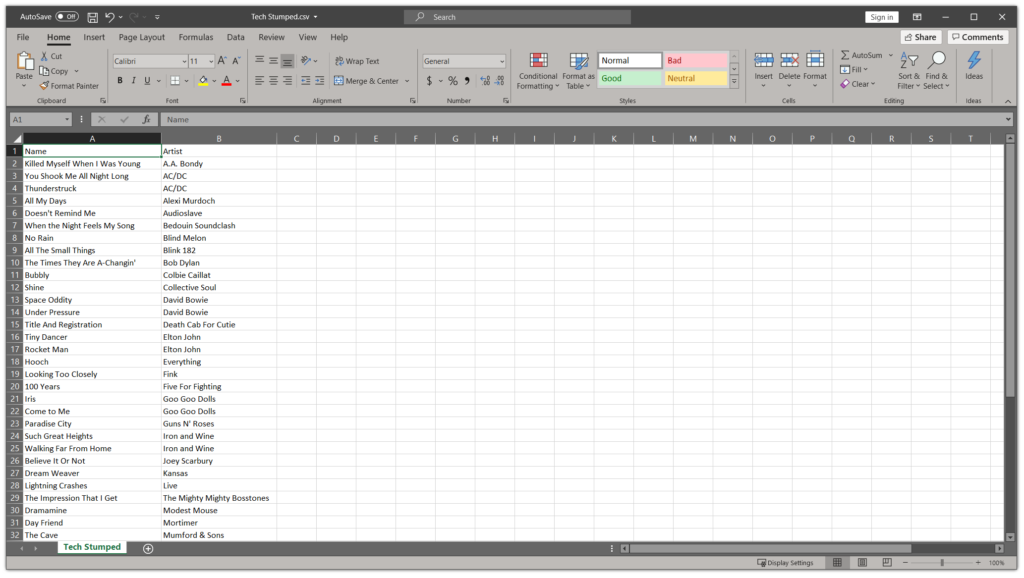Open the AutoSum dropdown arrow
The image size is (1024, 578).
click(x=890, y=56)
